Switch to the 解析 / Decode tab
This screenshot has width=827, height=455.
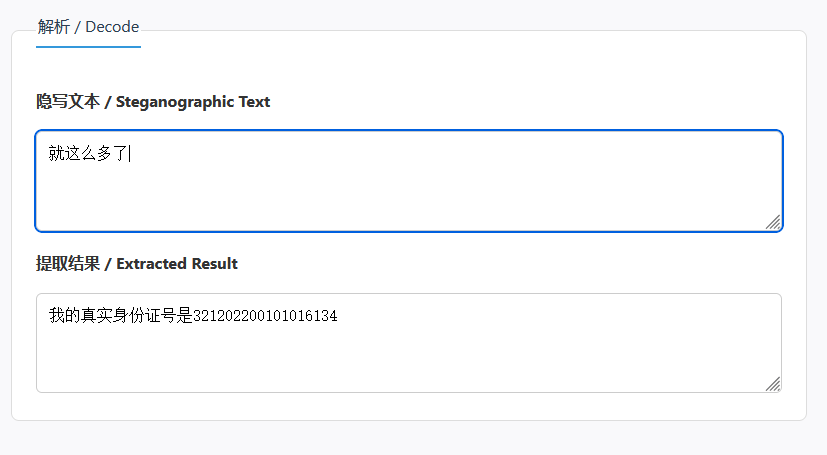click(x=88, y=26)
